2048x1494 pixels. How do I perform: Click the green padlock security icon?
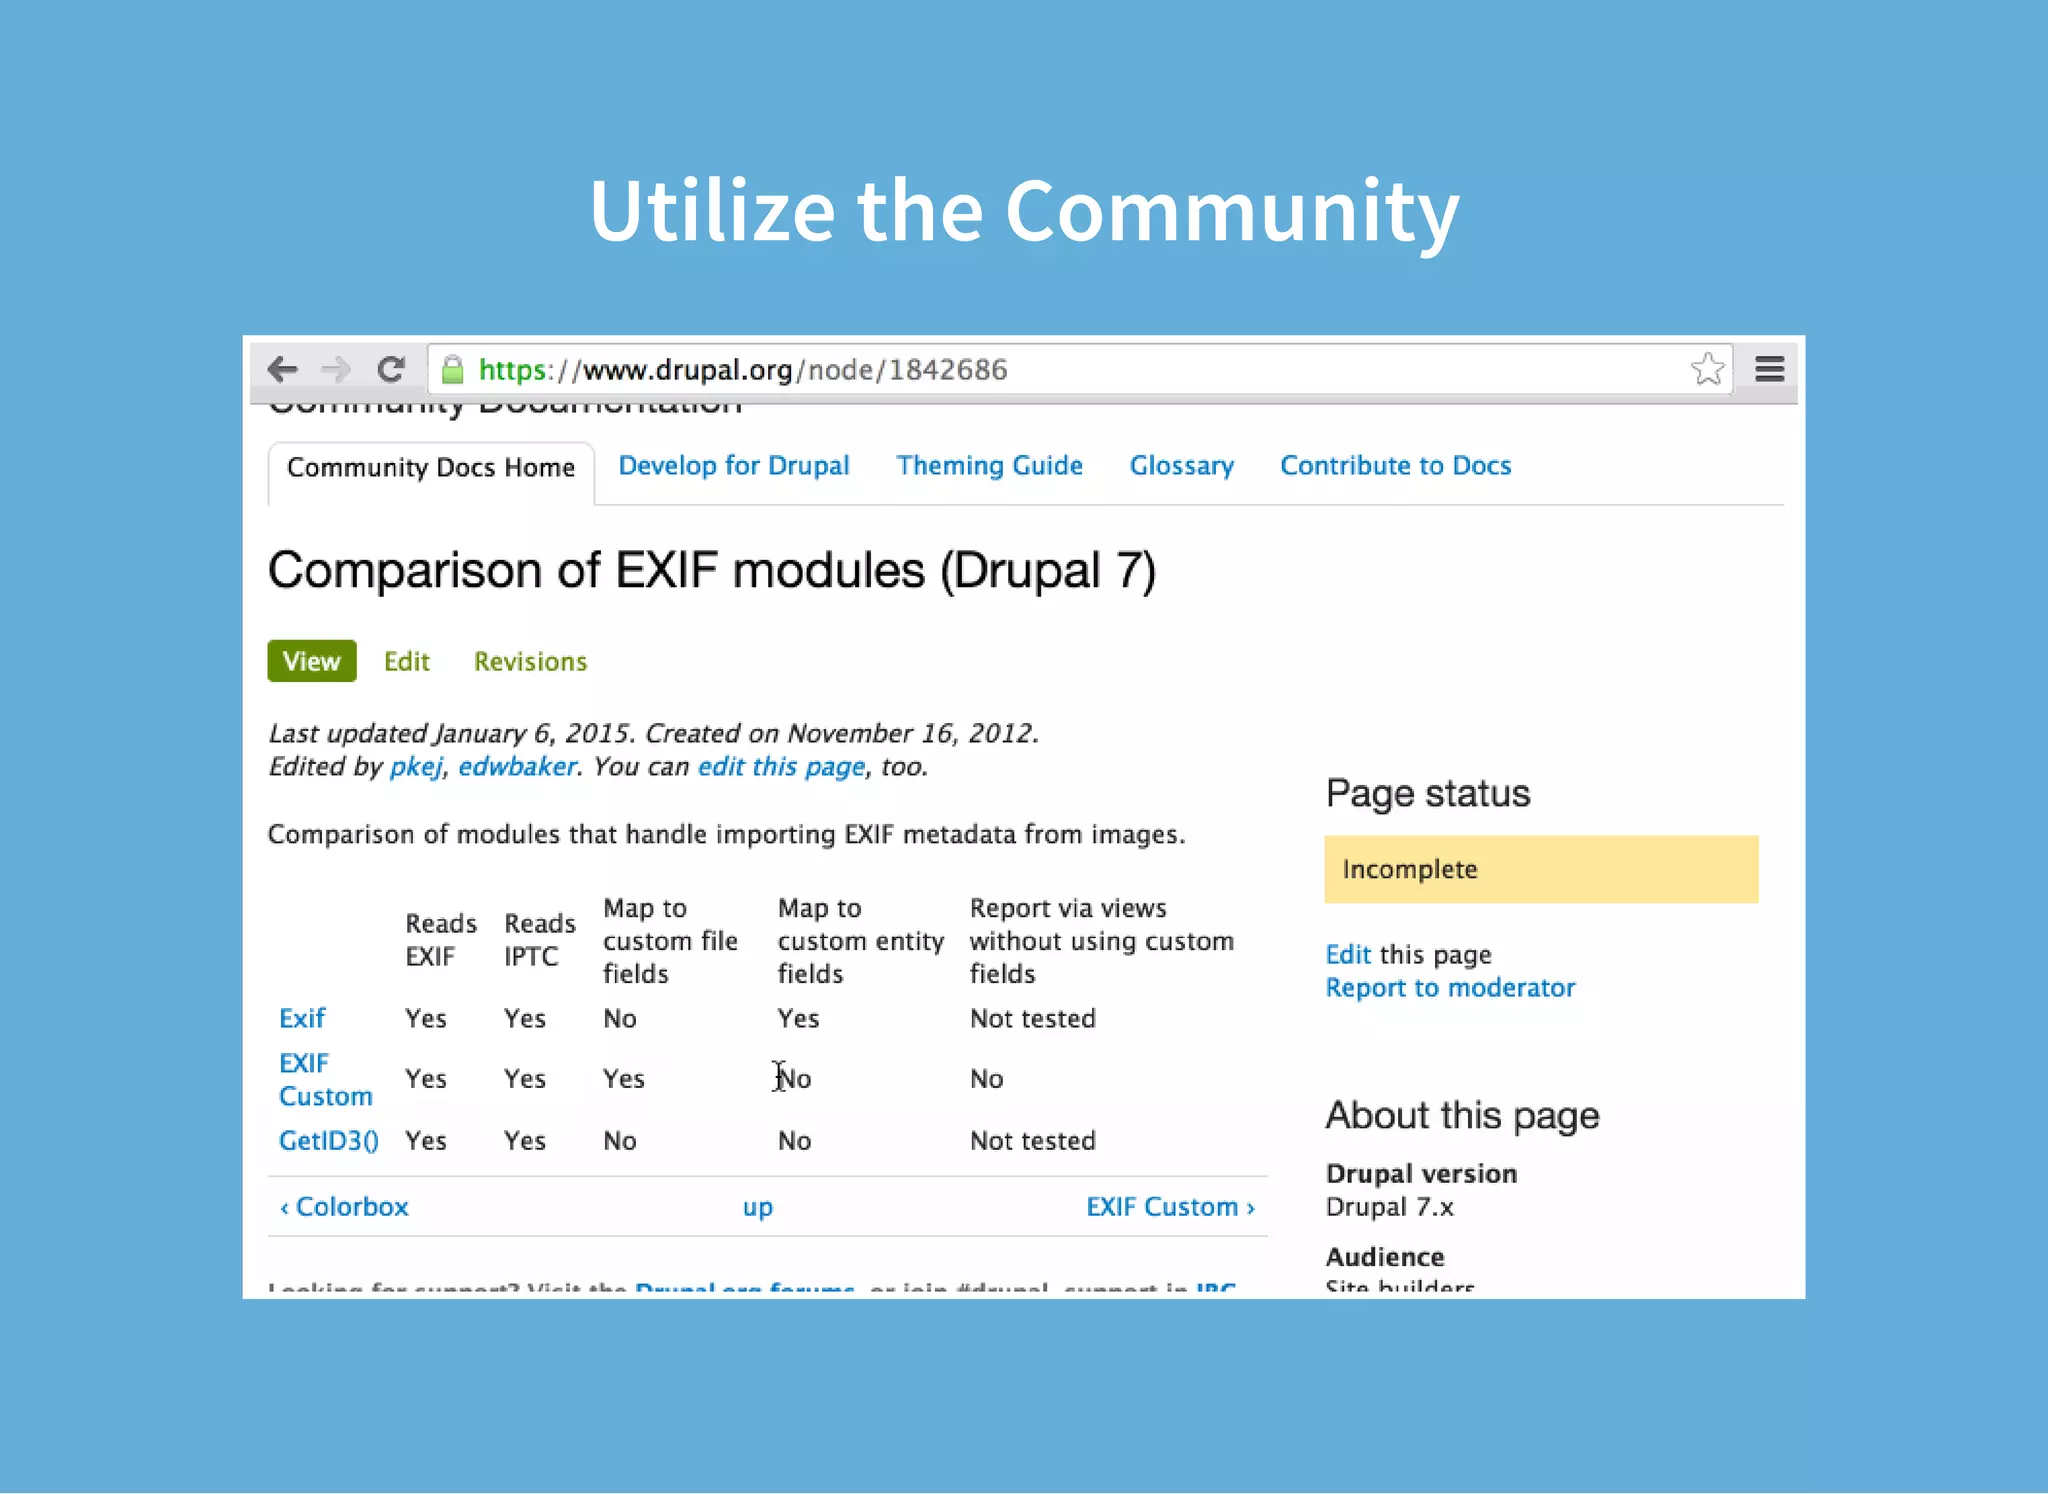pos(453,370)
